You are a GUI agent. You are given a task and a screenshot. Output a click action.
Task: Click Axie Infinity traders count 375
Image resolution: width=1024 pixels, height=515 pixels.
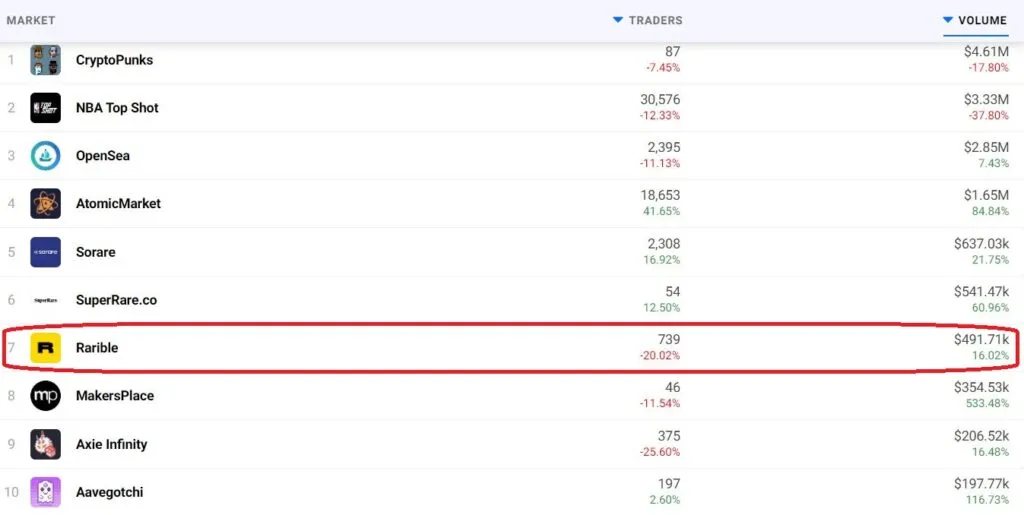669,436
